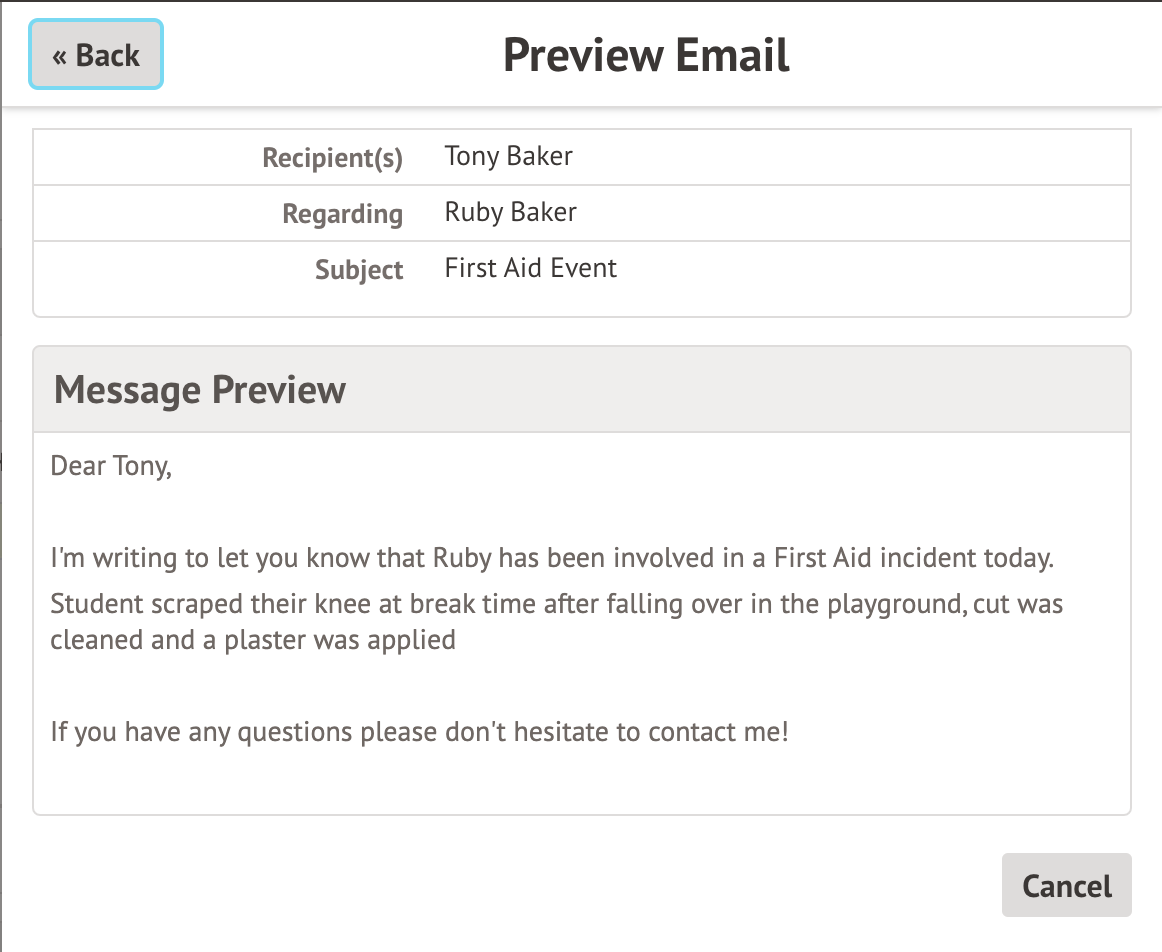
Task: Click recipient name Tony Baker
Action: pyautogui.click(x=508, y=156)
